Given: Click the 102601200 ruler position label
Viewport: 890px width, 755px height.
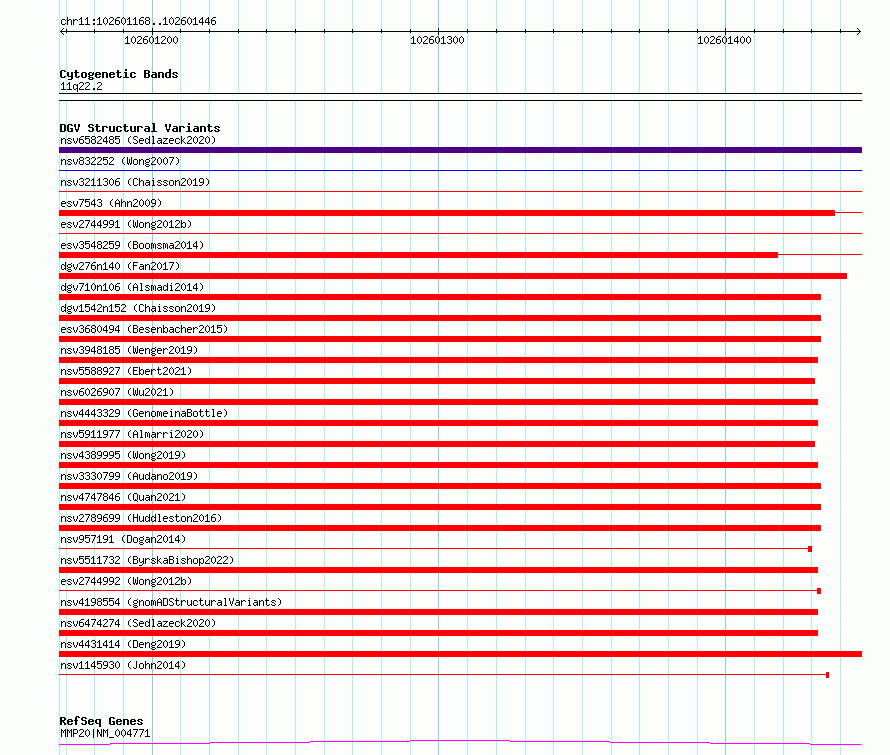Looking at the screenshot, I should pos(151,40).
